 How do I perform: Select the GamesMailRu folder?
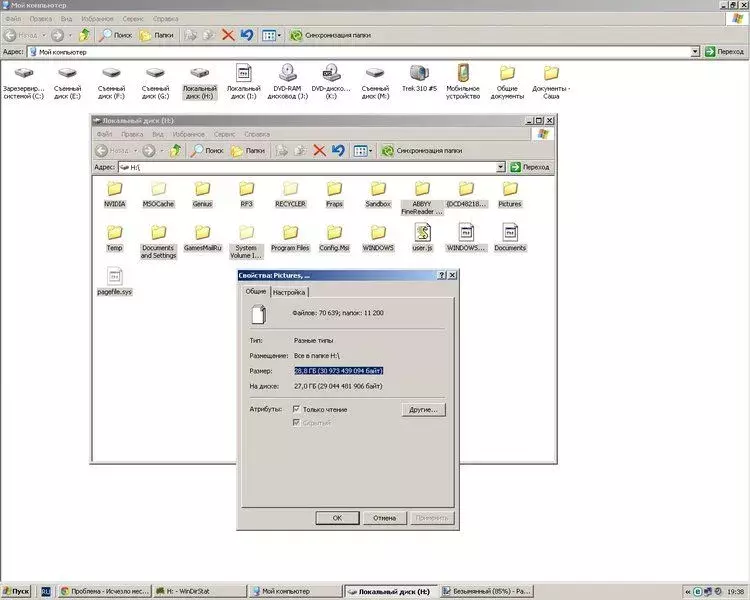202,239
